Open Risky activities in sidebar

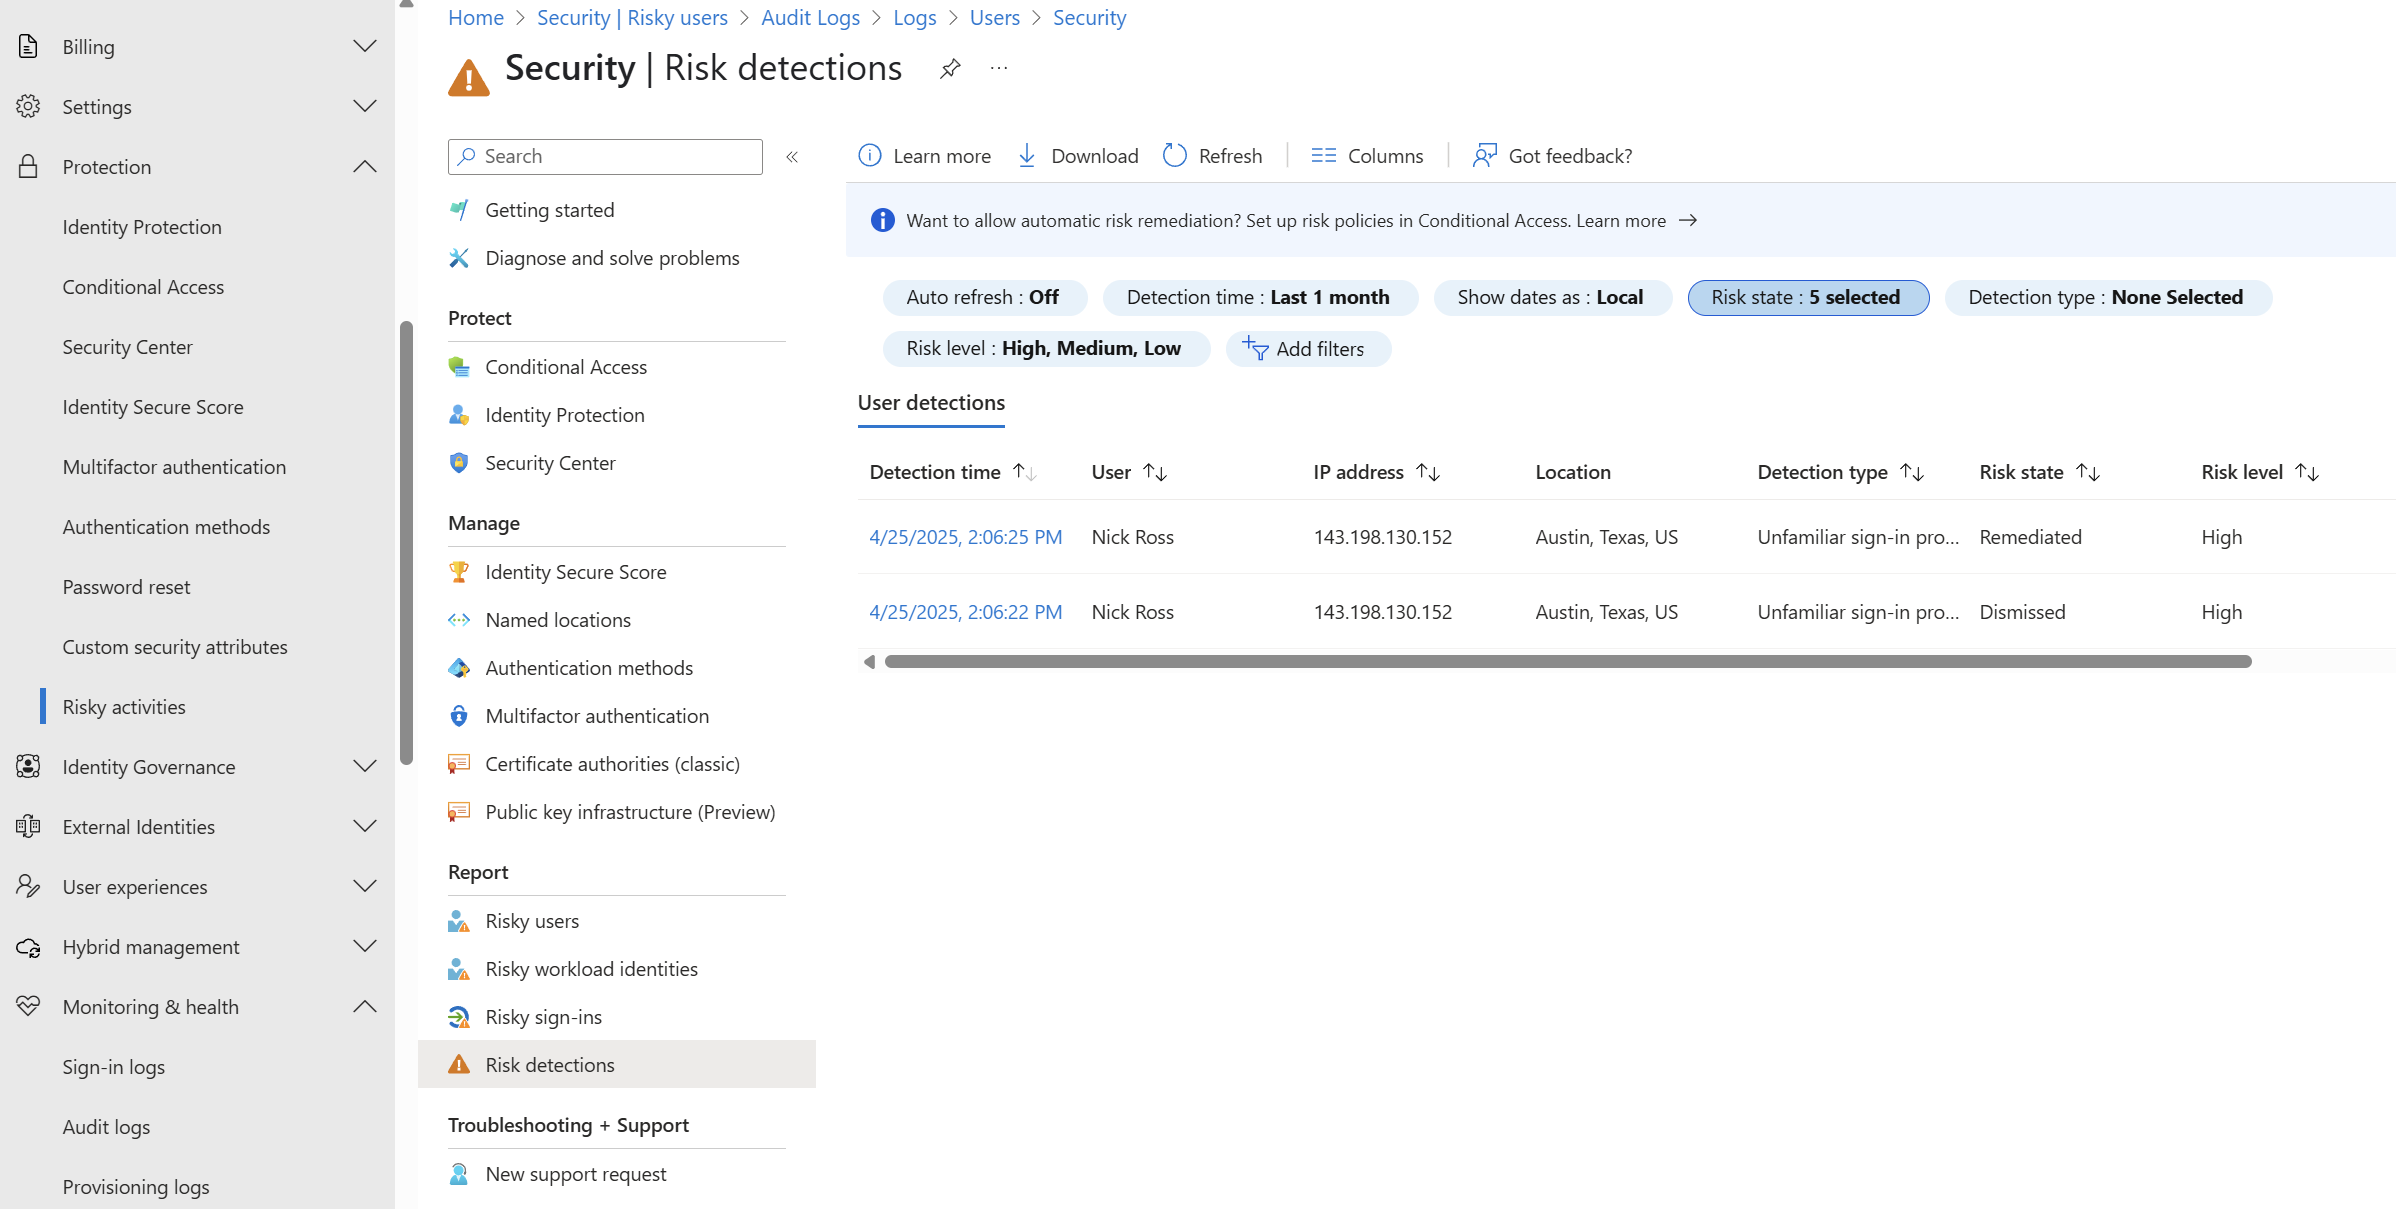pyautogui.click(x=124, y=707)
